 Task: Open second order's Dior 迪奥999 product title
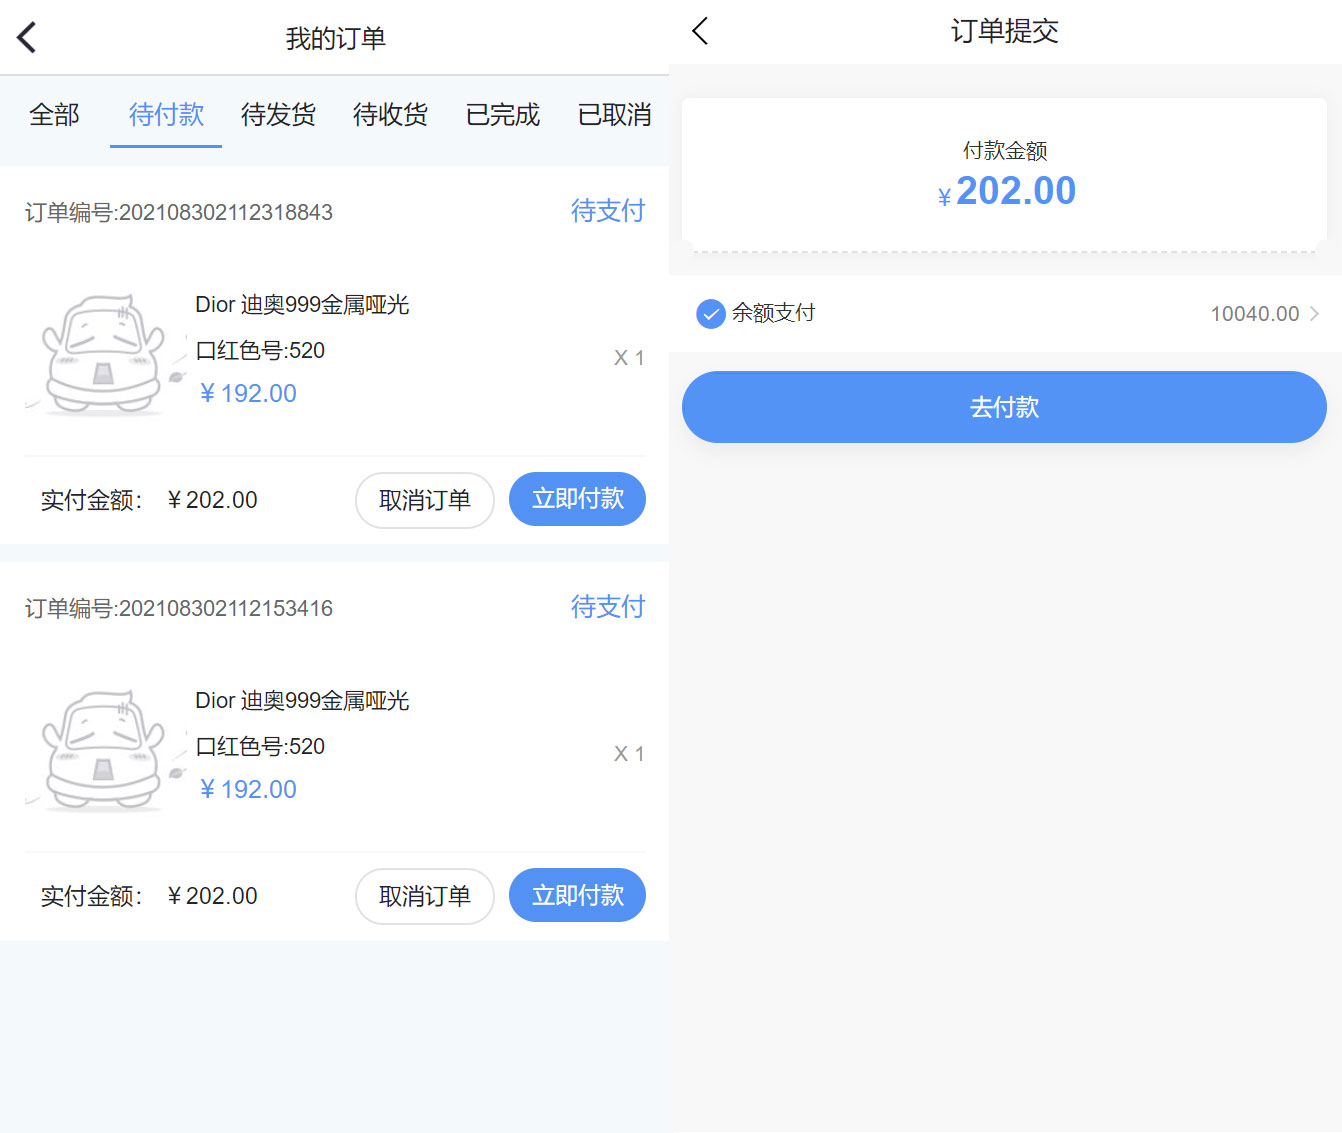coord(302,701)
